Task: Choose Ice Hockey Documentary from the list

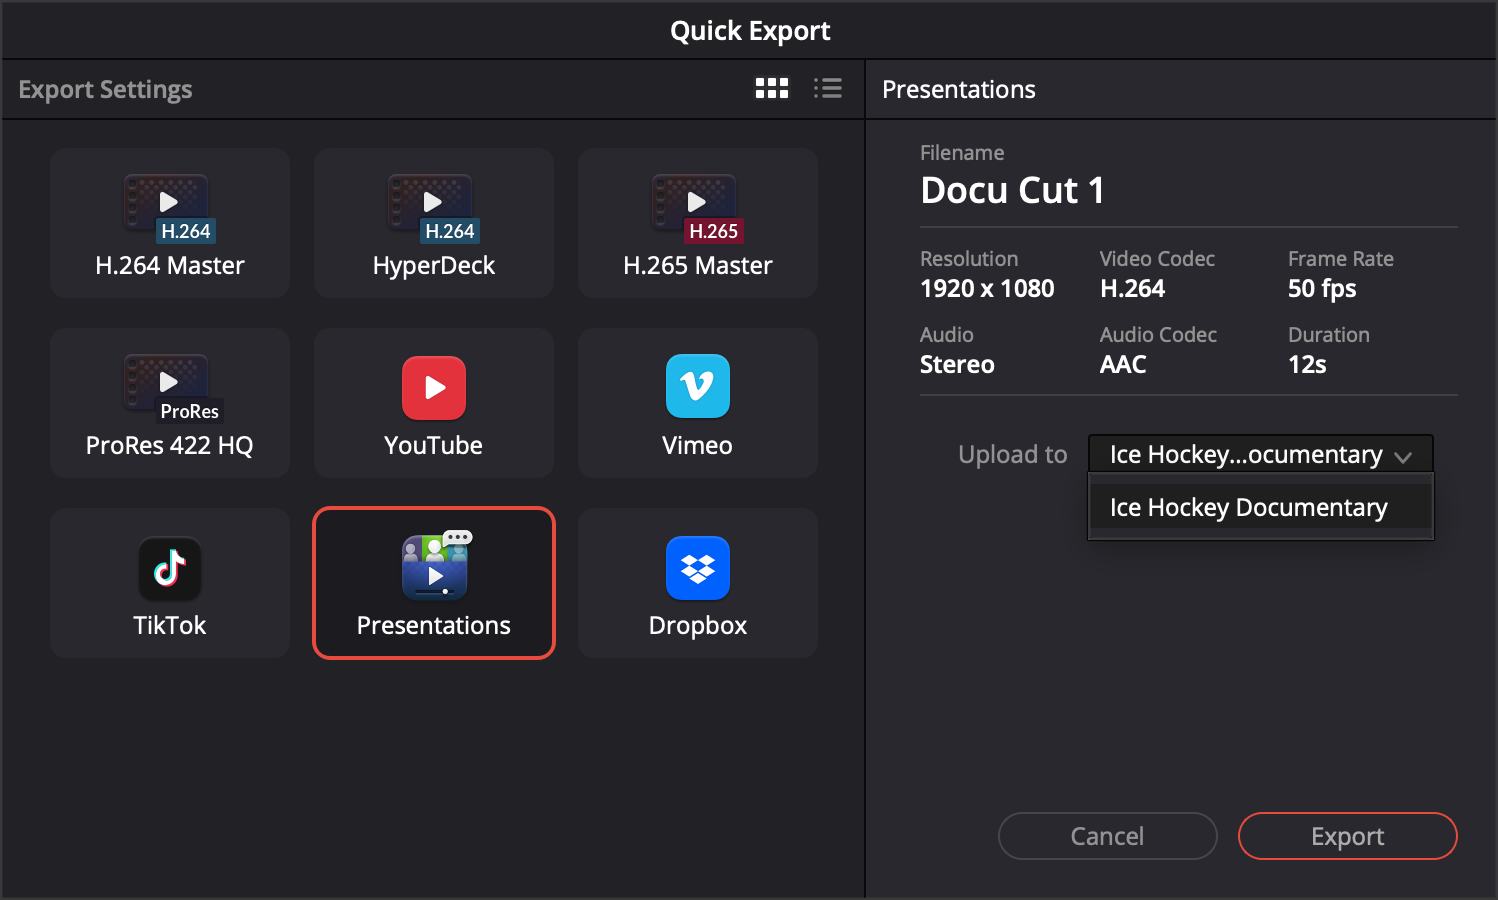Action: 1261,507
